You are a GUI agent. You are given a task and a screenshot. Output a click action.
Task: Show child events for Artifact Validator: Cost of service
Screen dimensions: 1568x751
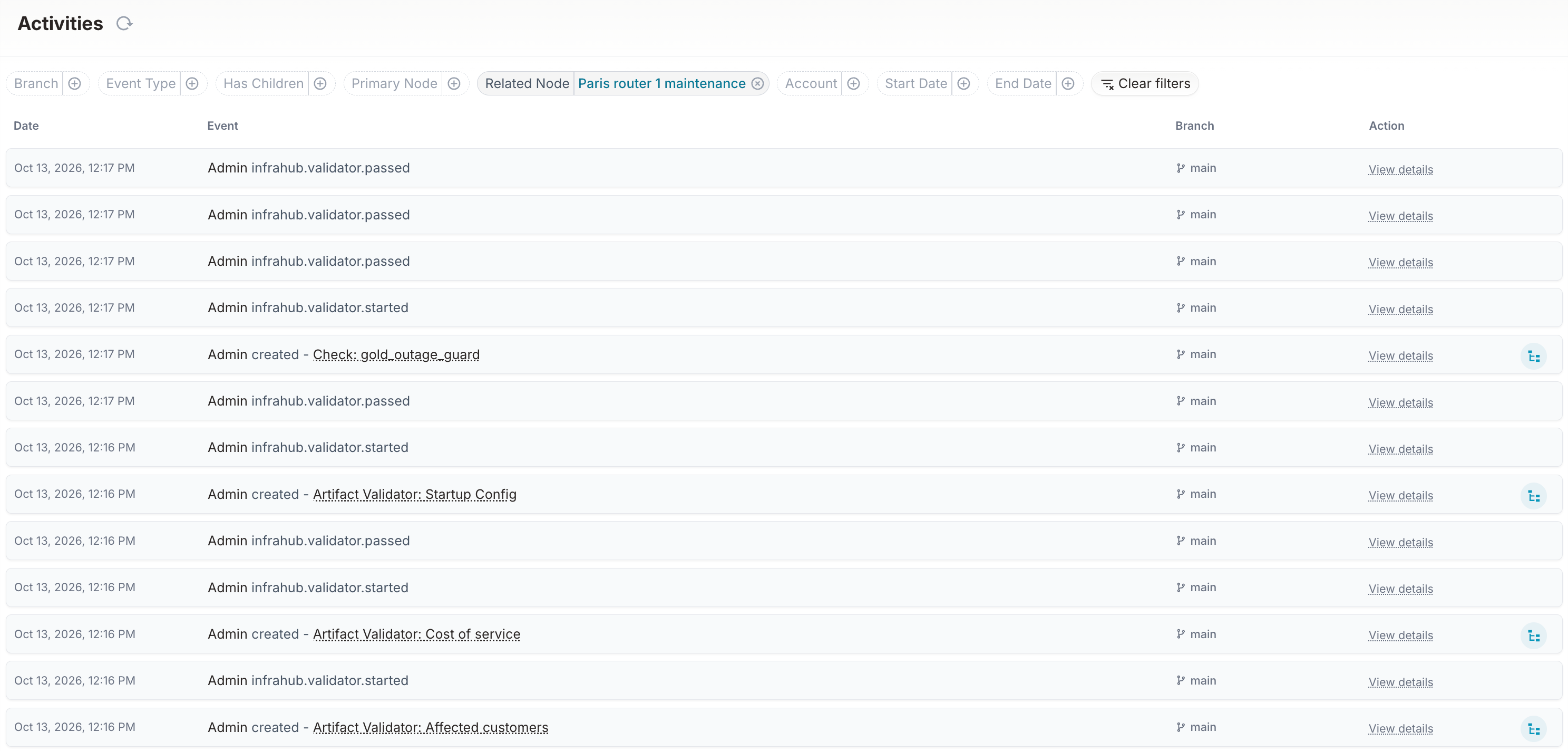[1534, 635]
